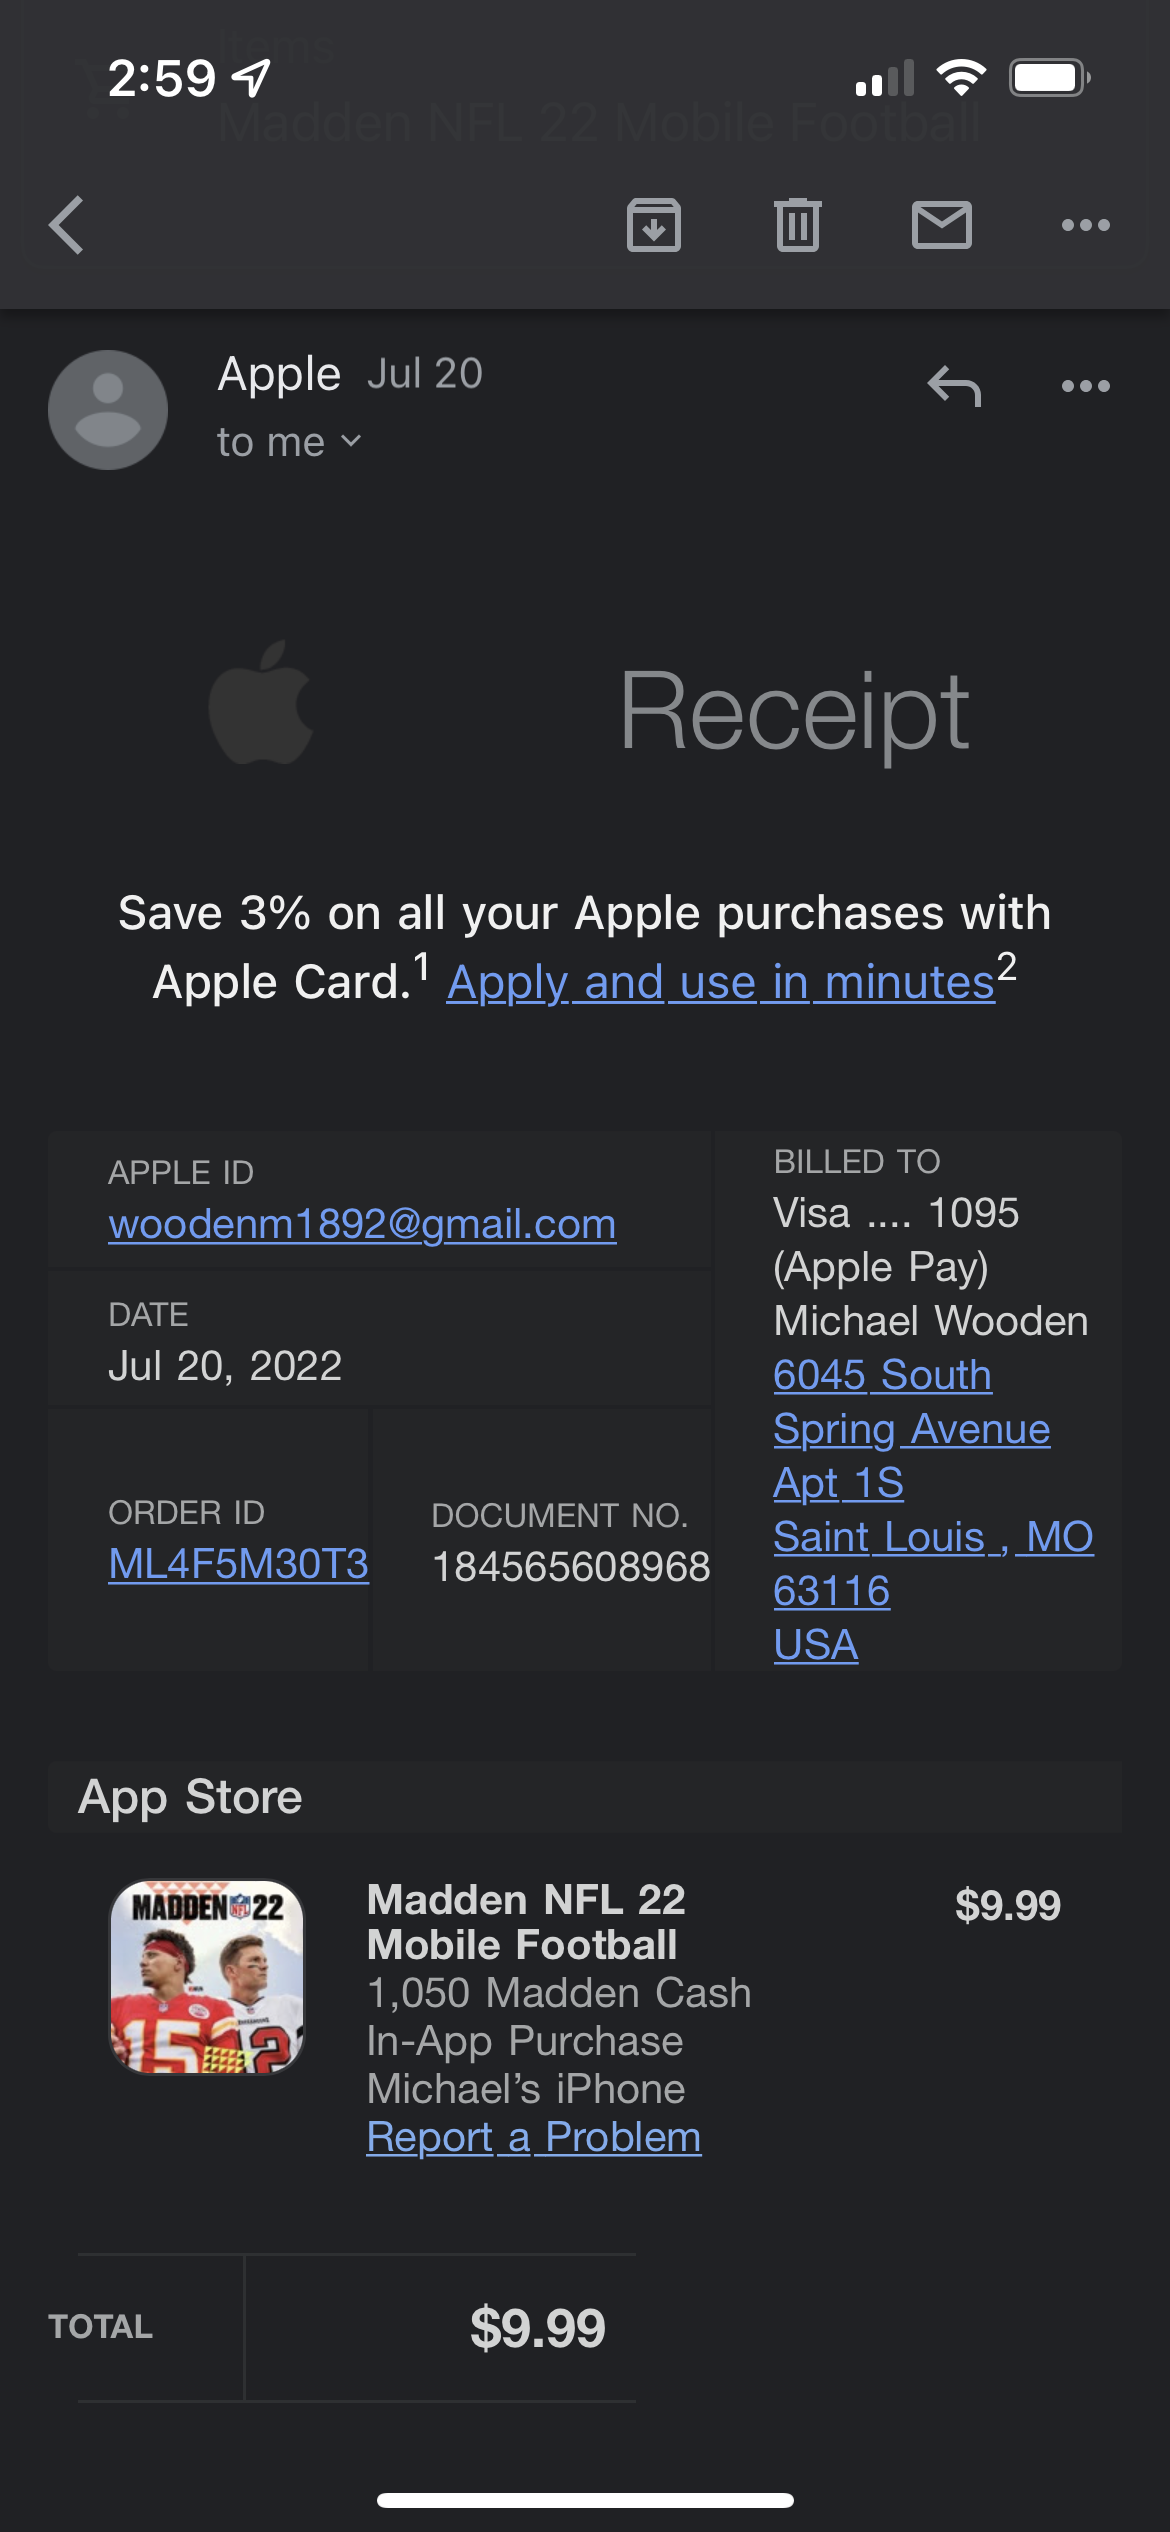Tap the sender avatar icon
Screen dimensions: 1170x2532
(x=108, y=410)
